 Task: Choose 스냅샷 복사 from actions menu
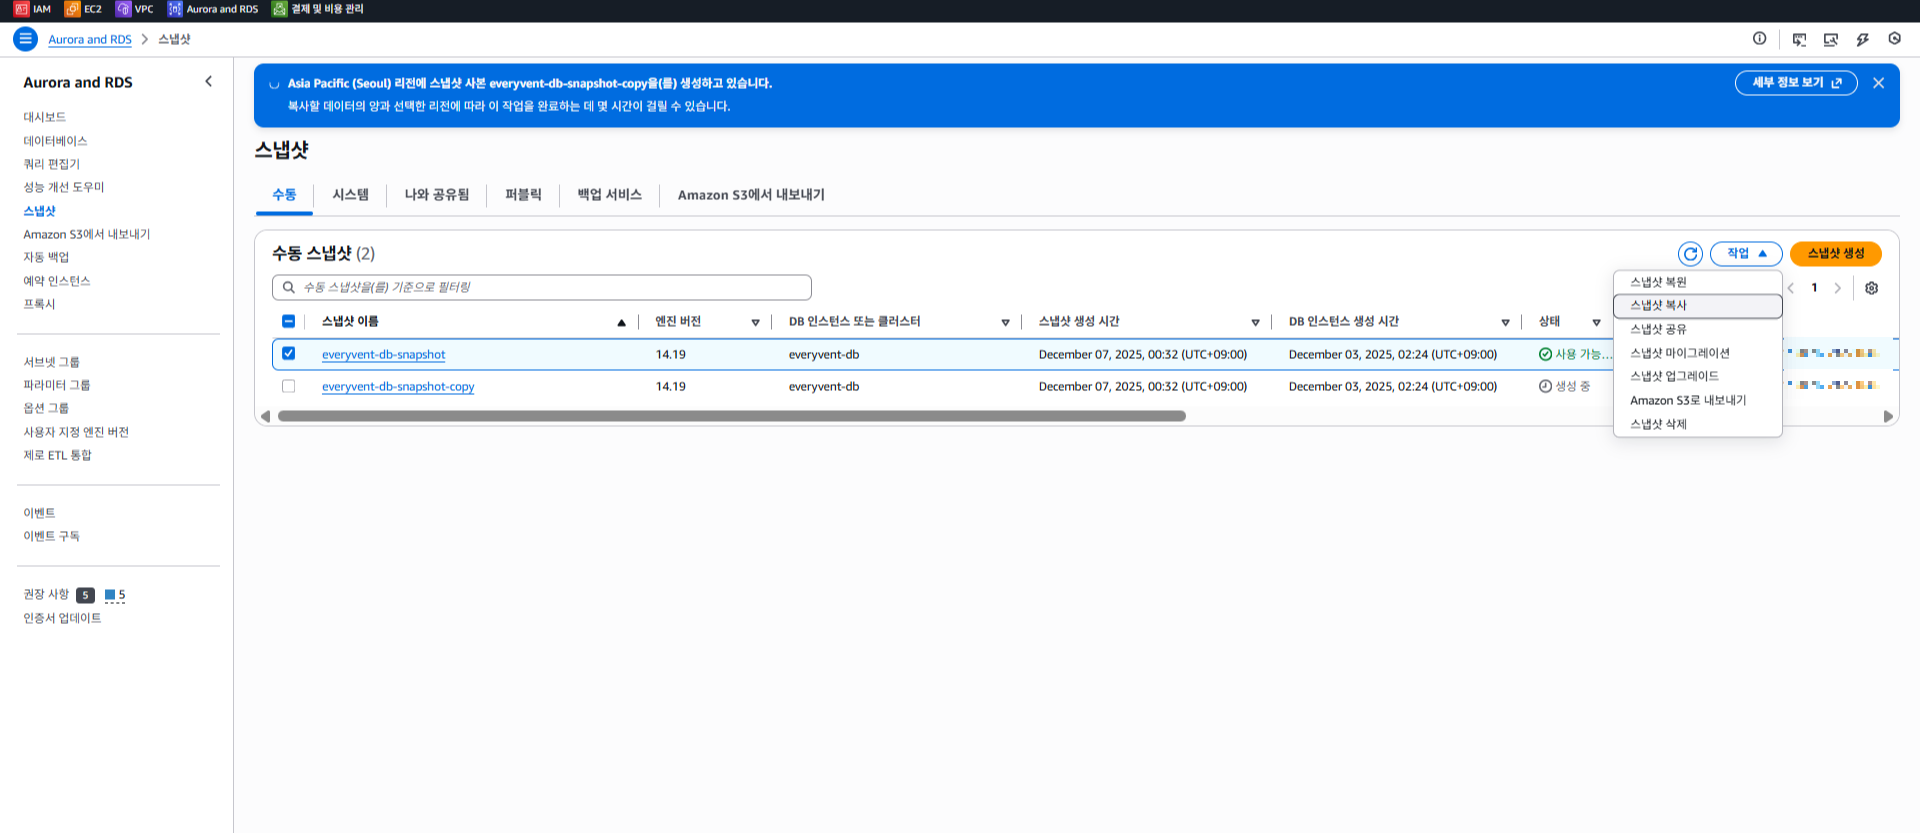point(1697,306)
